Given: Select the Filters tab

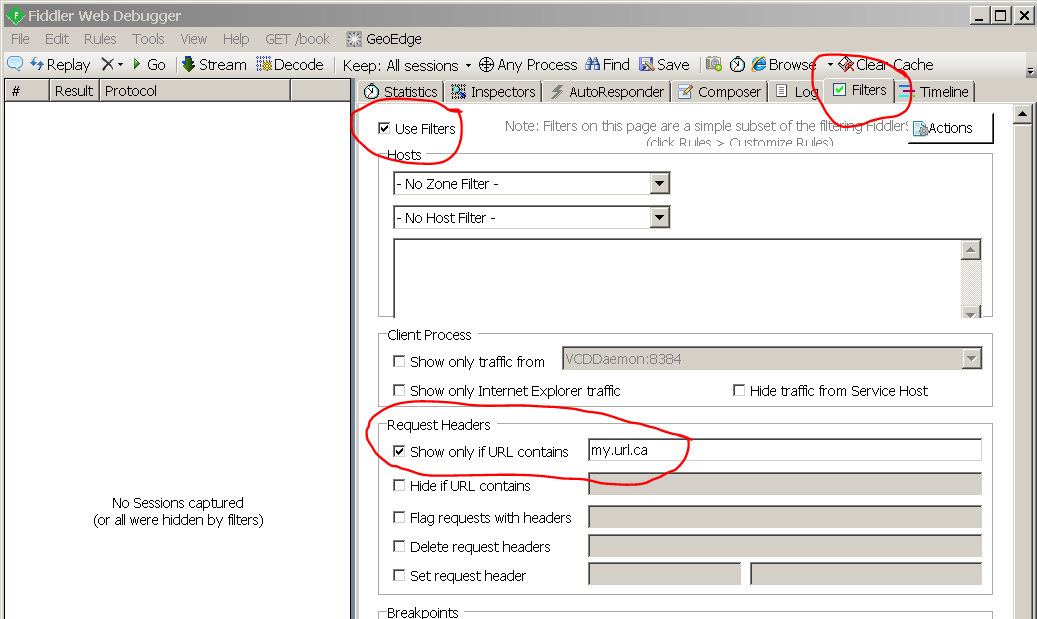Looking at the screenshot, I should coord(860,90).
